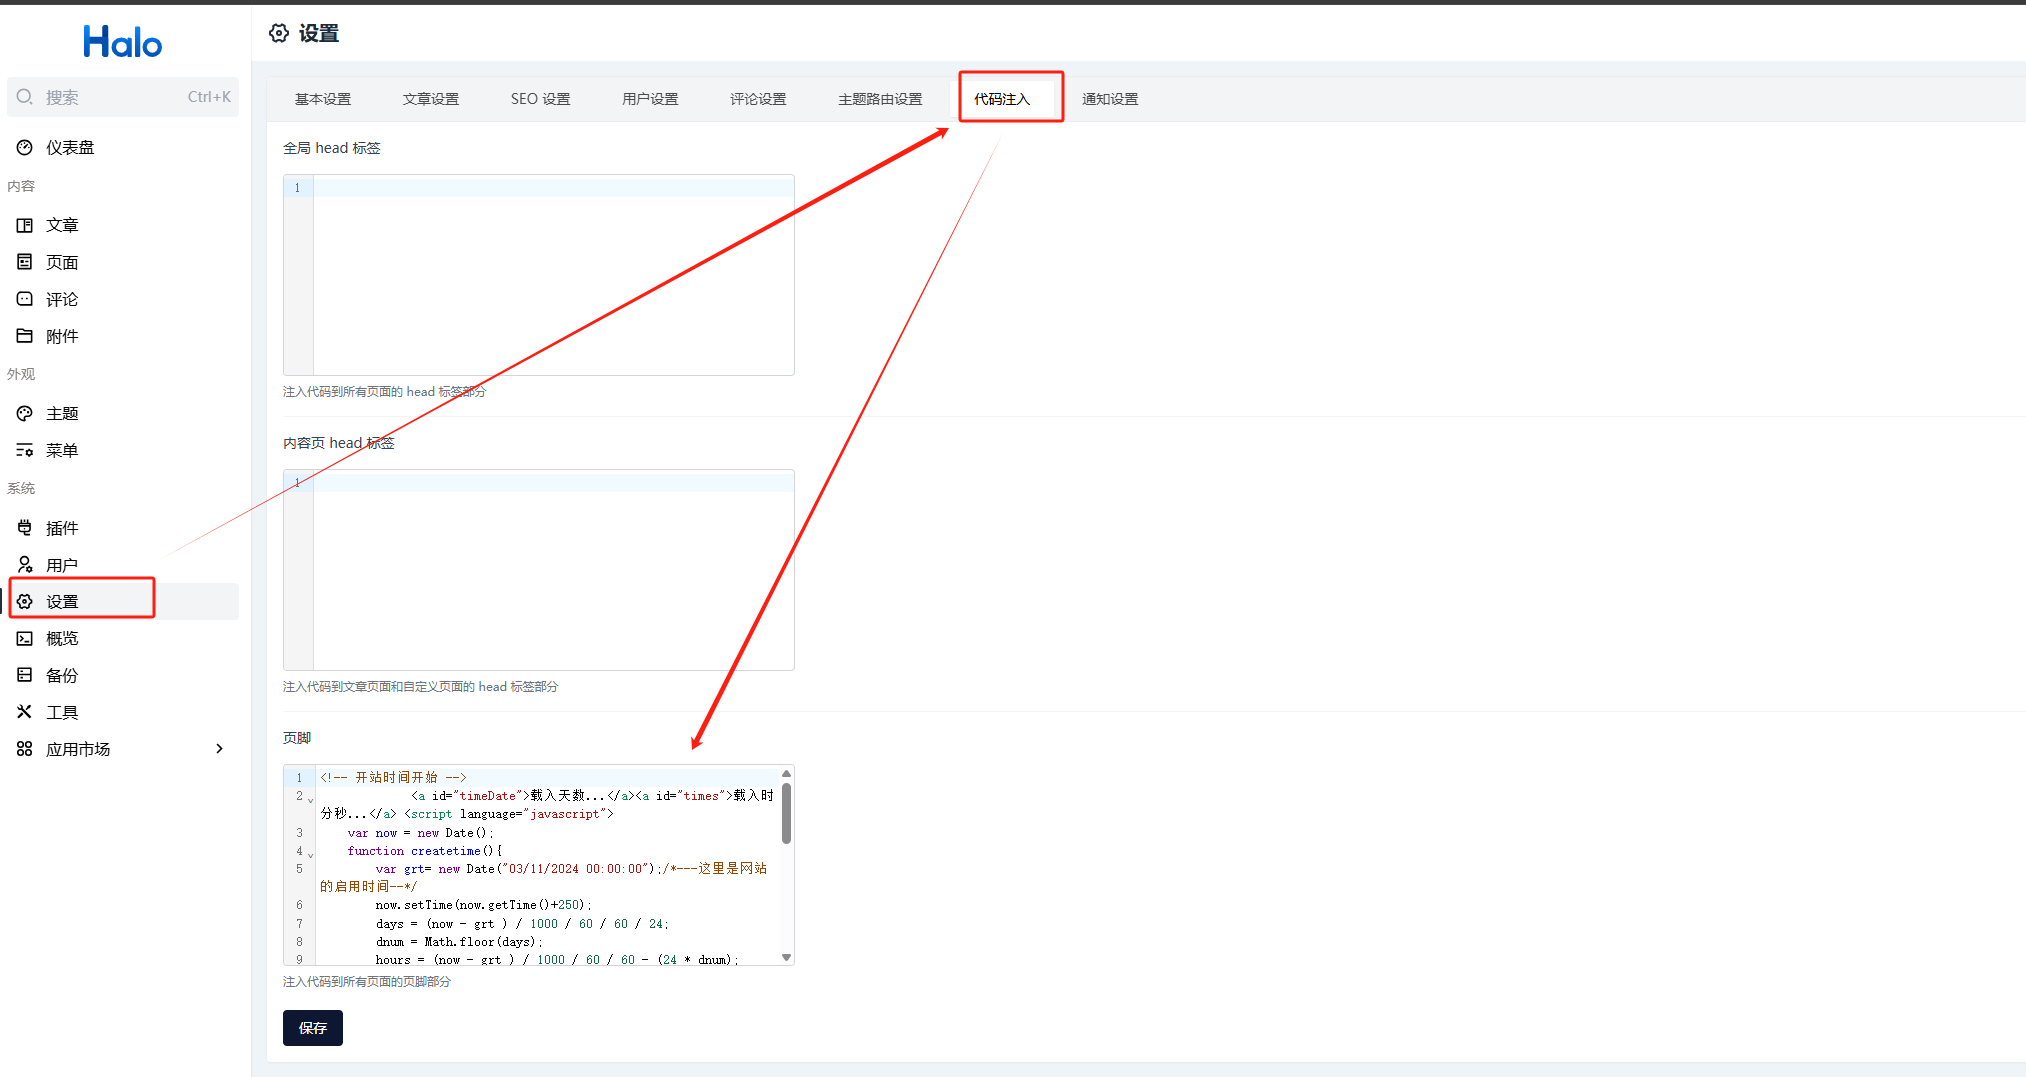The width and height of the screenshot is (2026, 1077).
Task: Click the 插件 plugin plug icon
Action: [25, 528]
